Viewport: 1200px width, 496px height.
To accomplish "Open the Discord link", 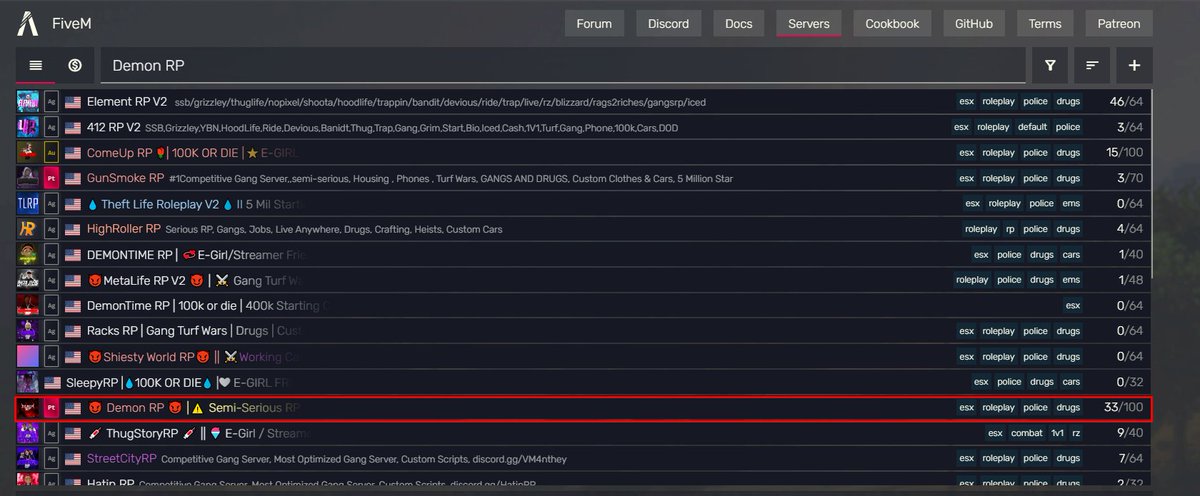I will pyautogui.click(x=668, y=23).
